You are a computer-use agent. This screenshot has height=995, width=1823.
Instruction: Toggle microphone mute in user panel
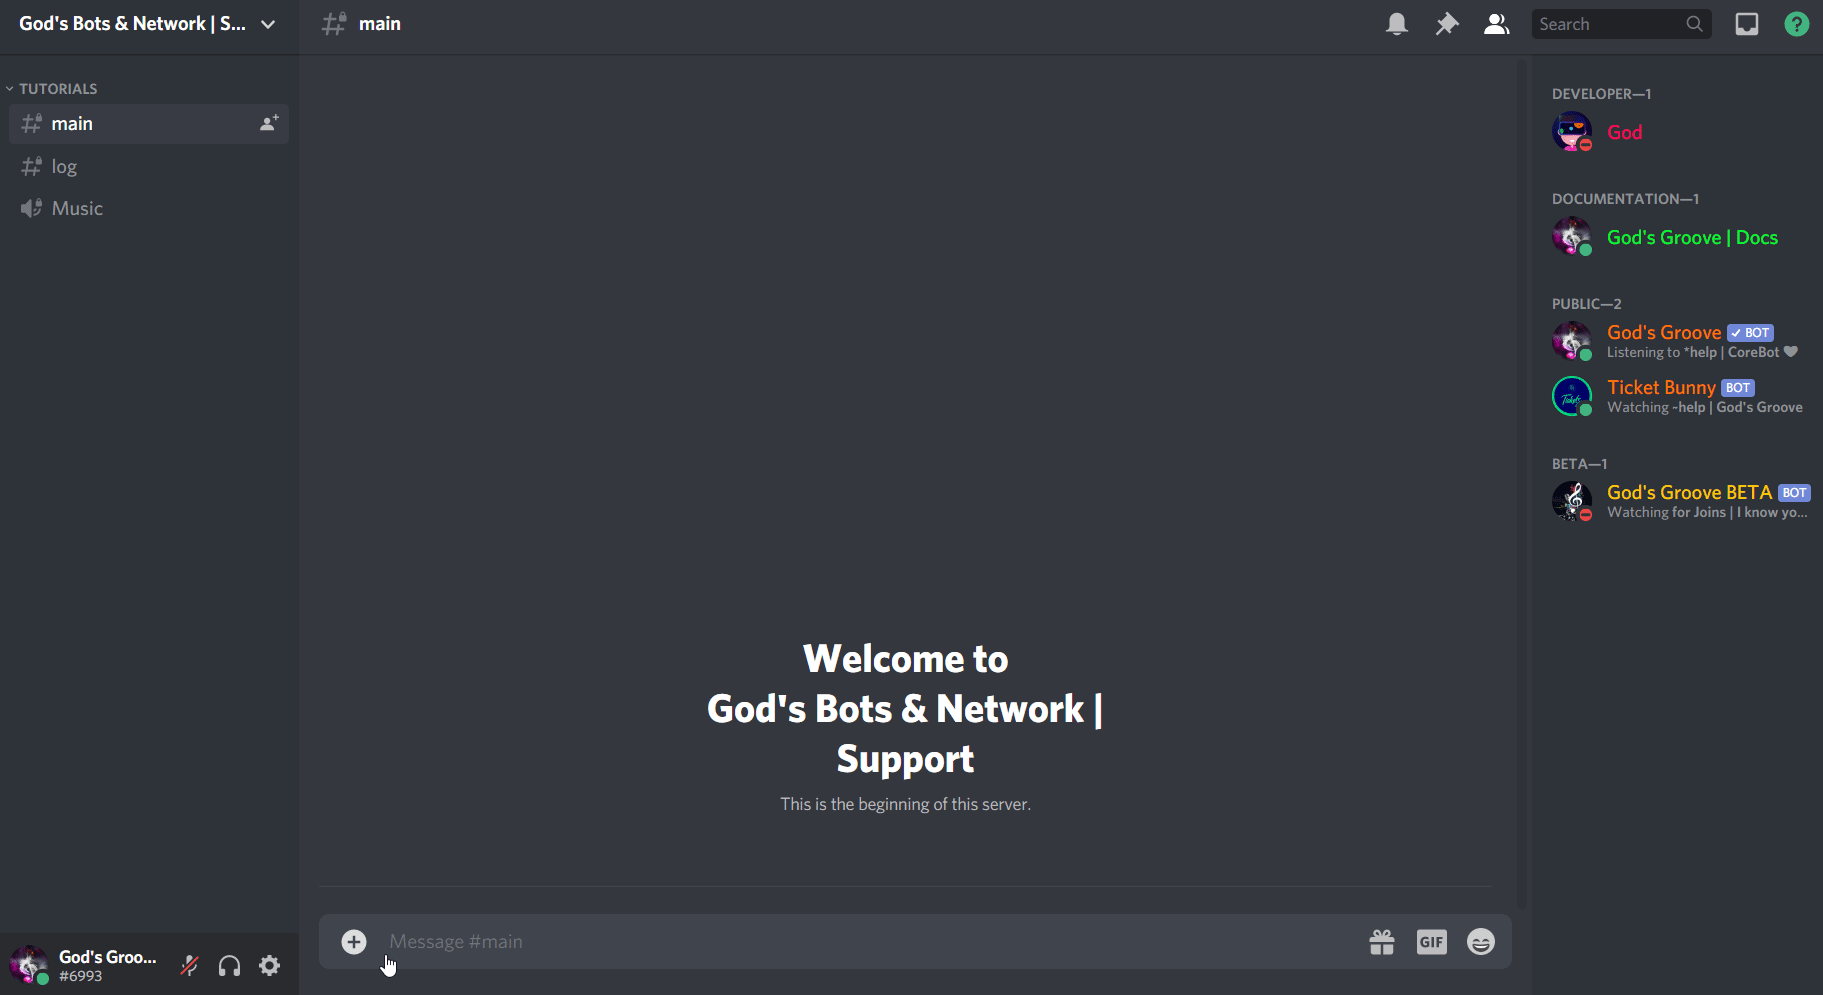click(189, 966)
